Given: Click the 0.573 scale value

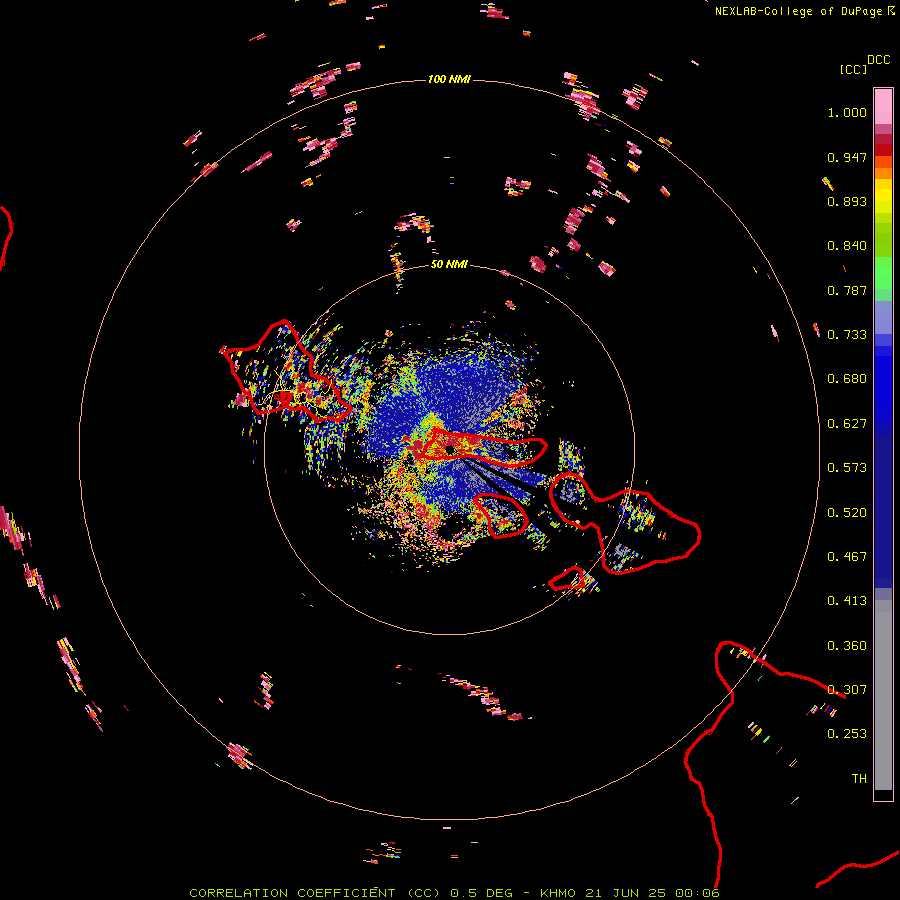Looking at the screenshot, I should 847,468.
